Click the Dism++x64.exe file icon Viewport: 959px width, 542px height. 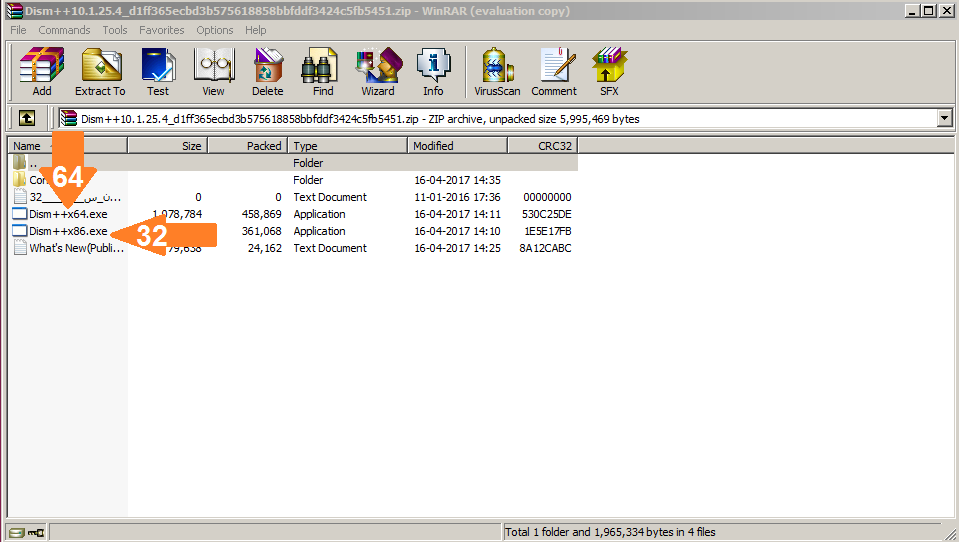[x=20, y=213]
